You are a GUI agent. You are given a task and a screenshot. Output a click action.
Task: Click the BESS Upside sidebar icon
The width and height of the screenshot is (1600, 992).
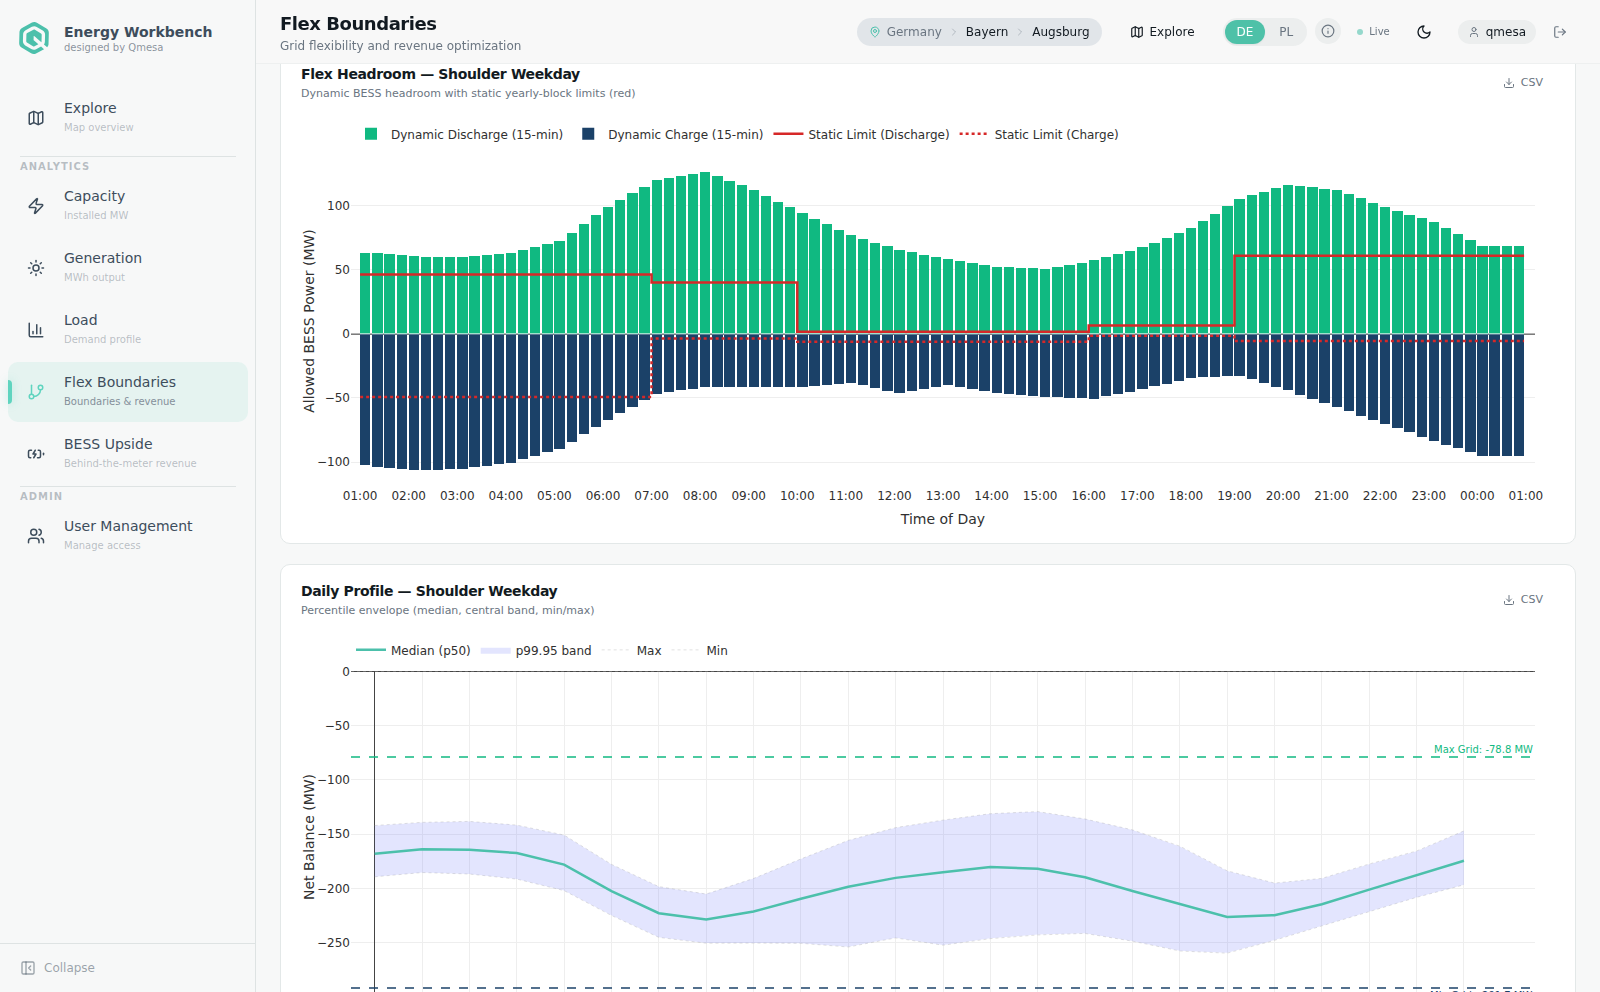36,454
